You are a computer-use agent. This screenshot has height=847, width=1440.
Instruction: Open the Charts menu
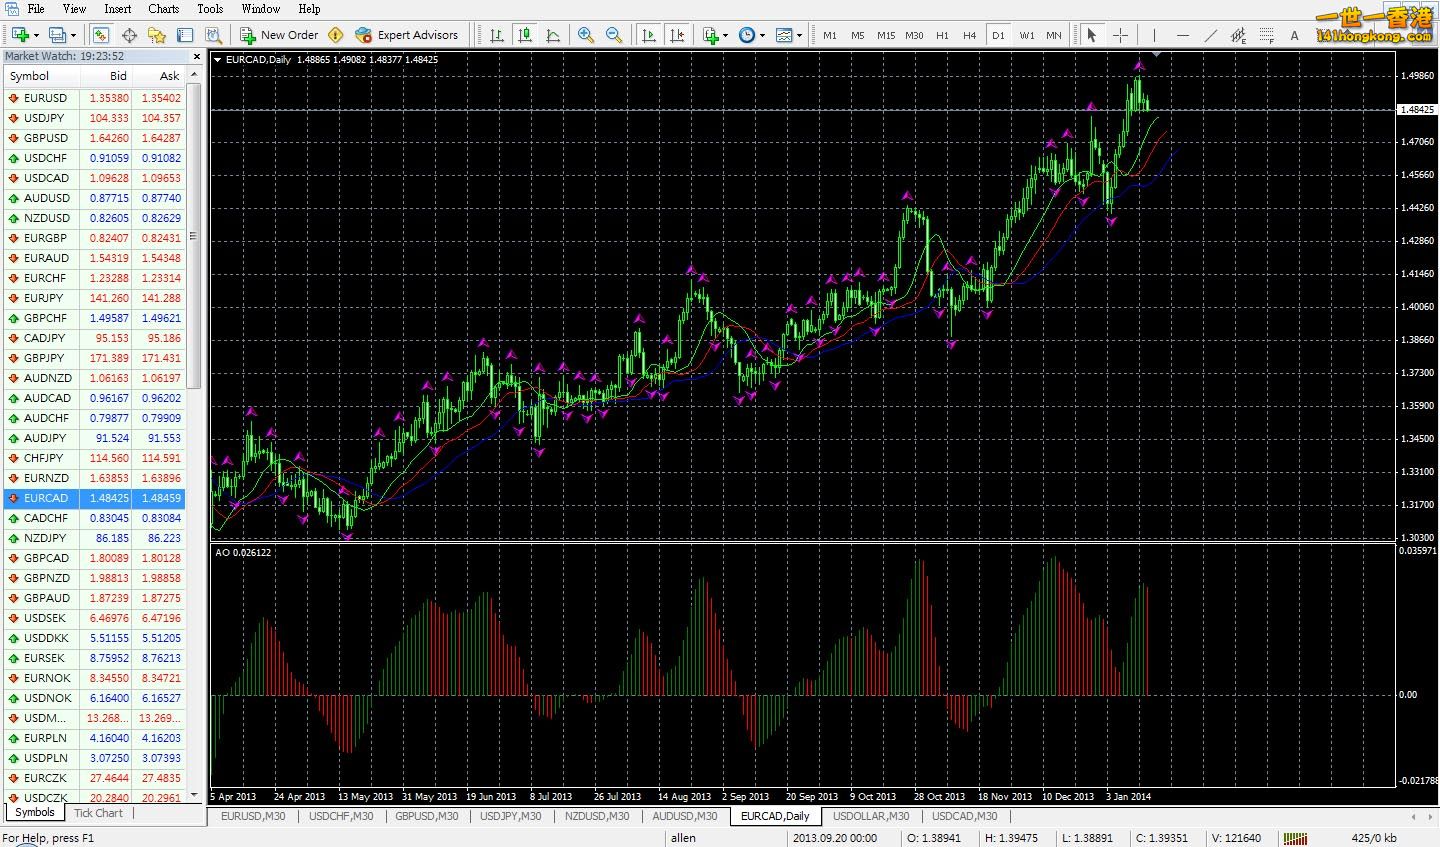[164, 8]
